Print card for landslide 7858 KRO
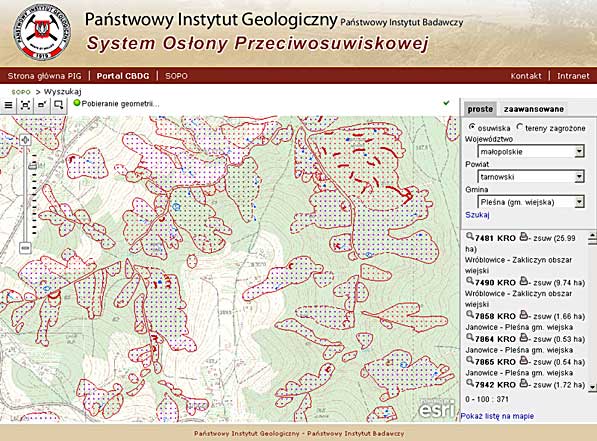This screenshot has height=441, width=597. tap(524, 315)
